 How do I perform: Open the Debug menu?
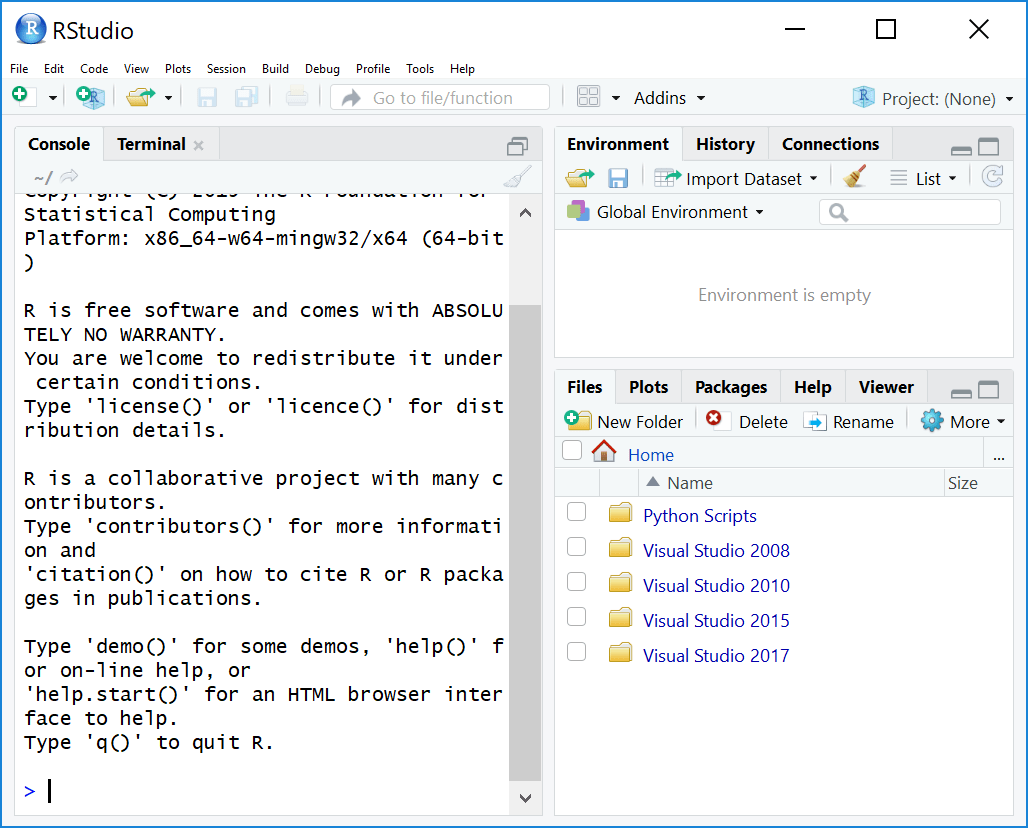point(322,69)
